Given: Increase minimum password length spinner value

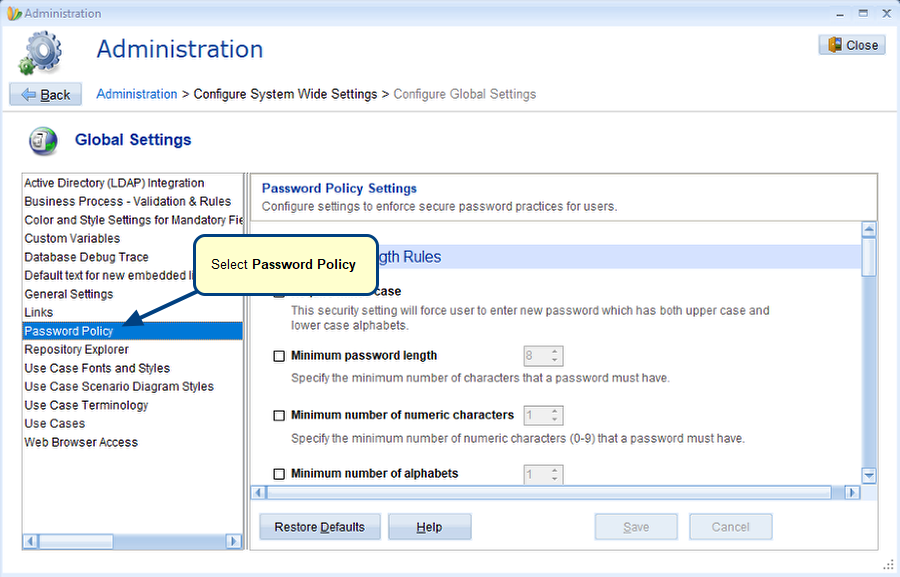Looking at the screenshot, I should point(555,351).
